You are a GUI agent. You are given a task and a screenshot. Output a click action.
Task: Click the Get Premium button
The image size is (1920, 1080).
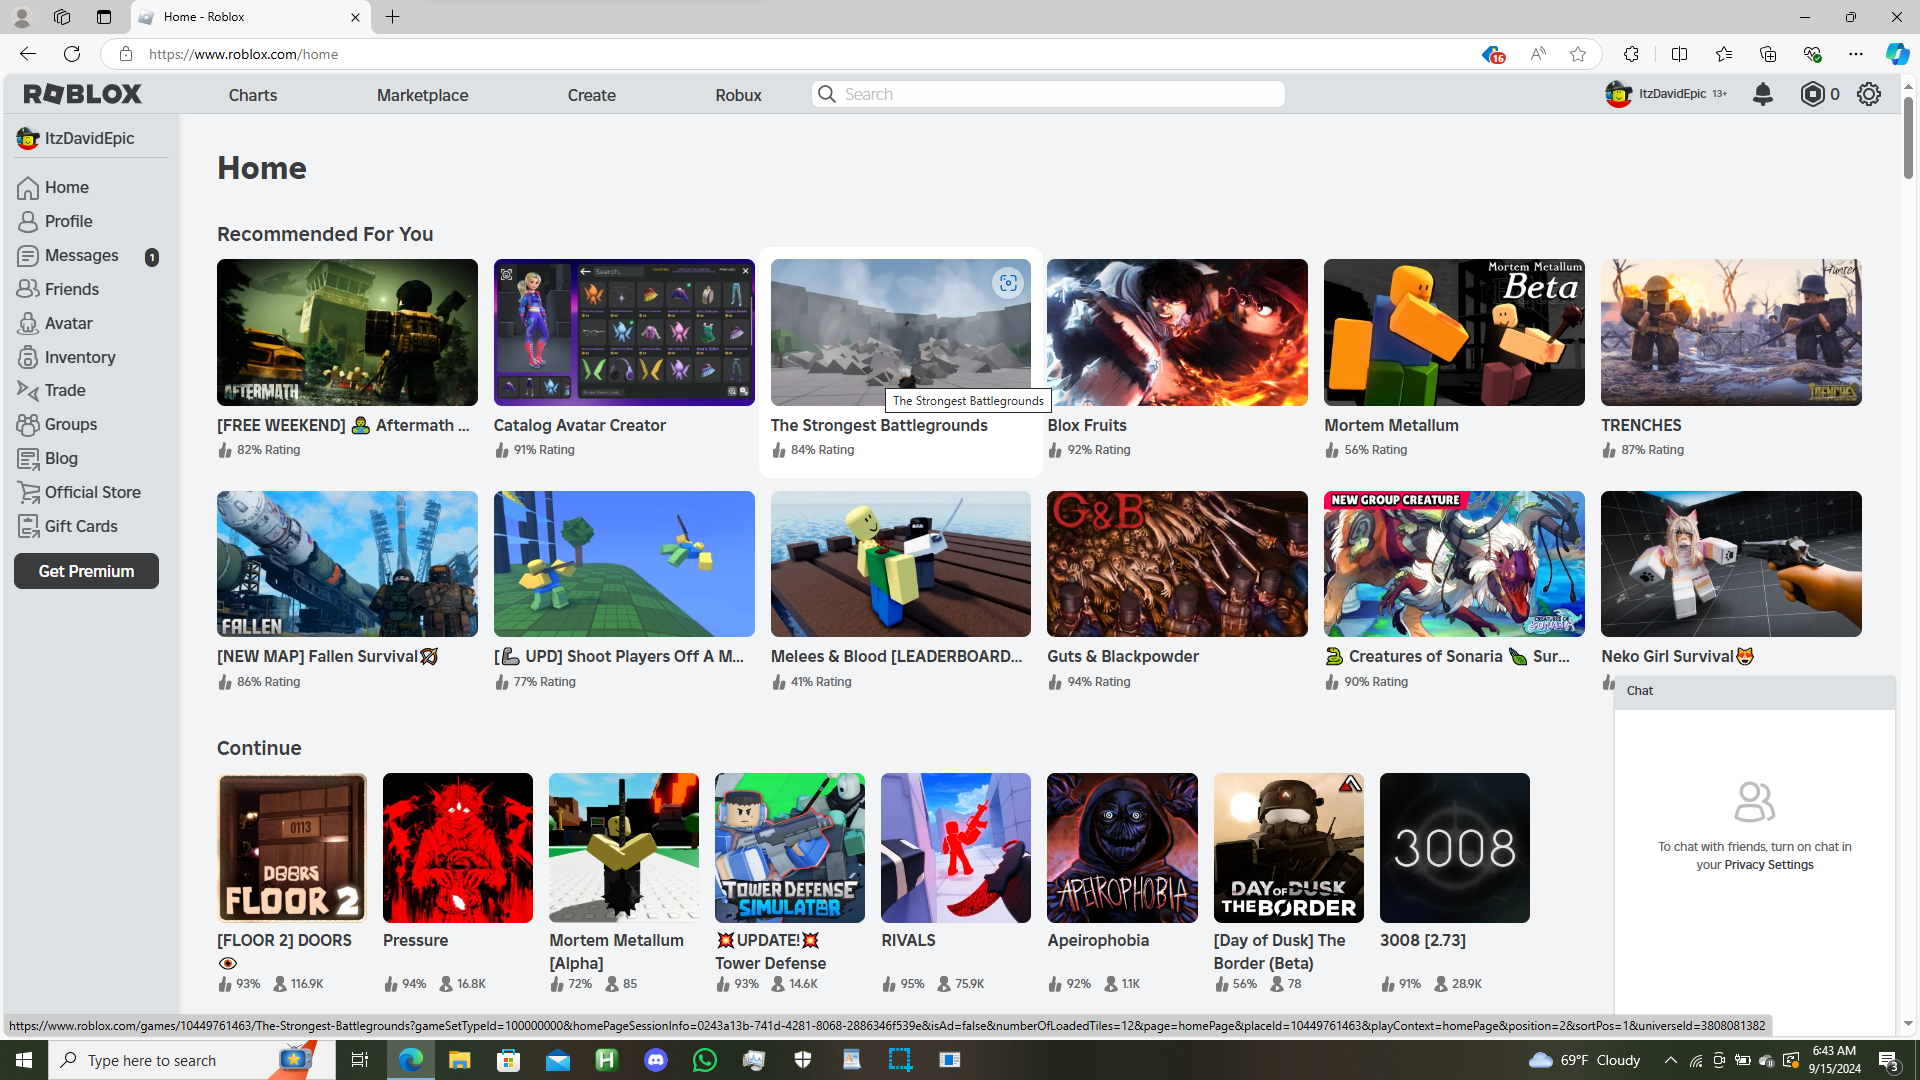(86, 571)
